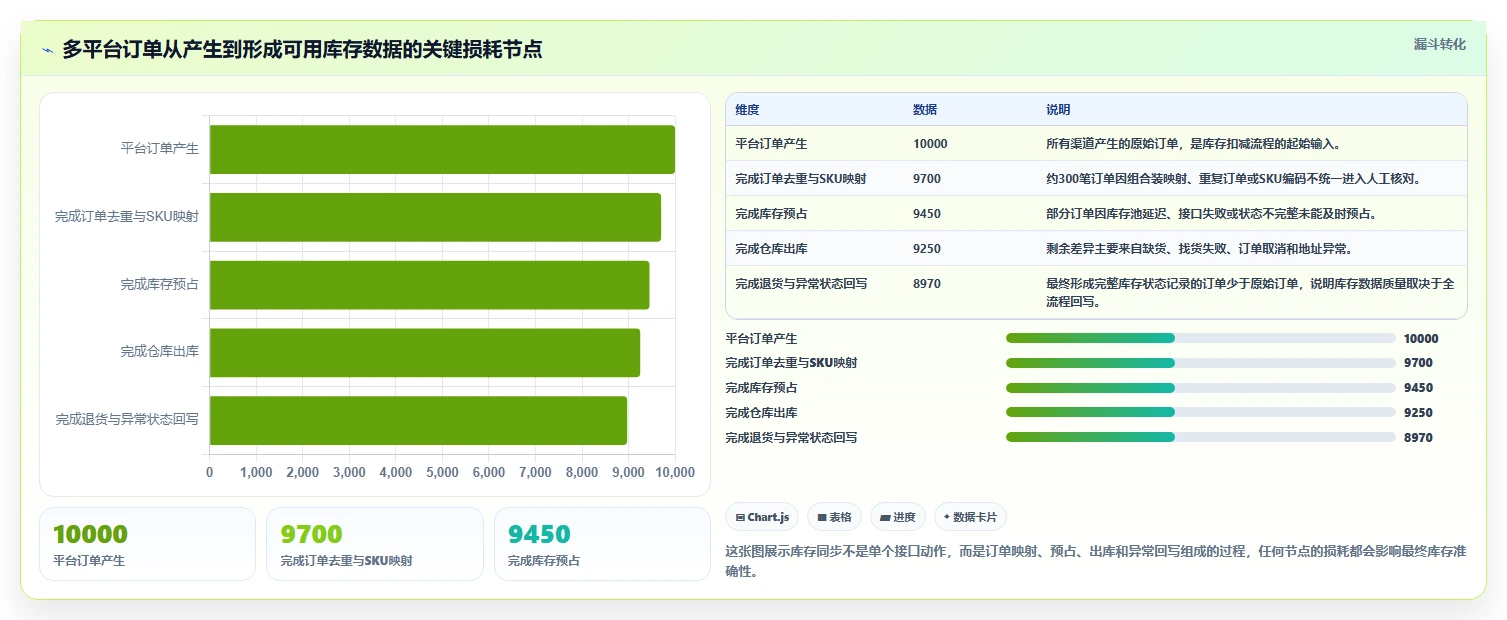Click the 维度 column header
This screenshot has height=620, width=1507.
[x=747, y=110]
